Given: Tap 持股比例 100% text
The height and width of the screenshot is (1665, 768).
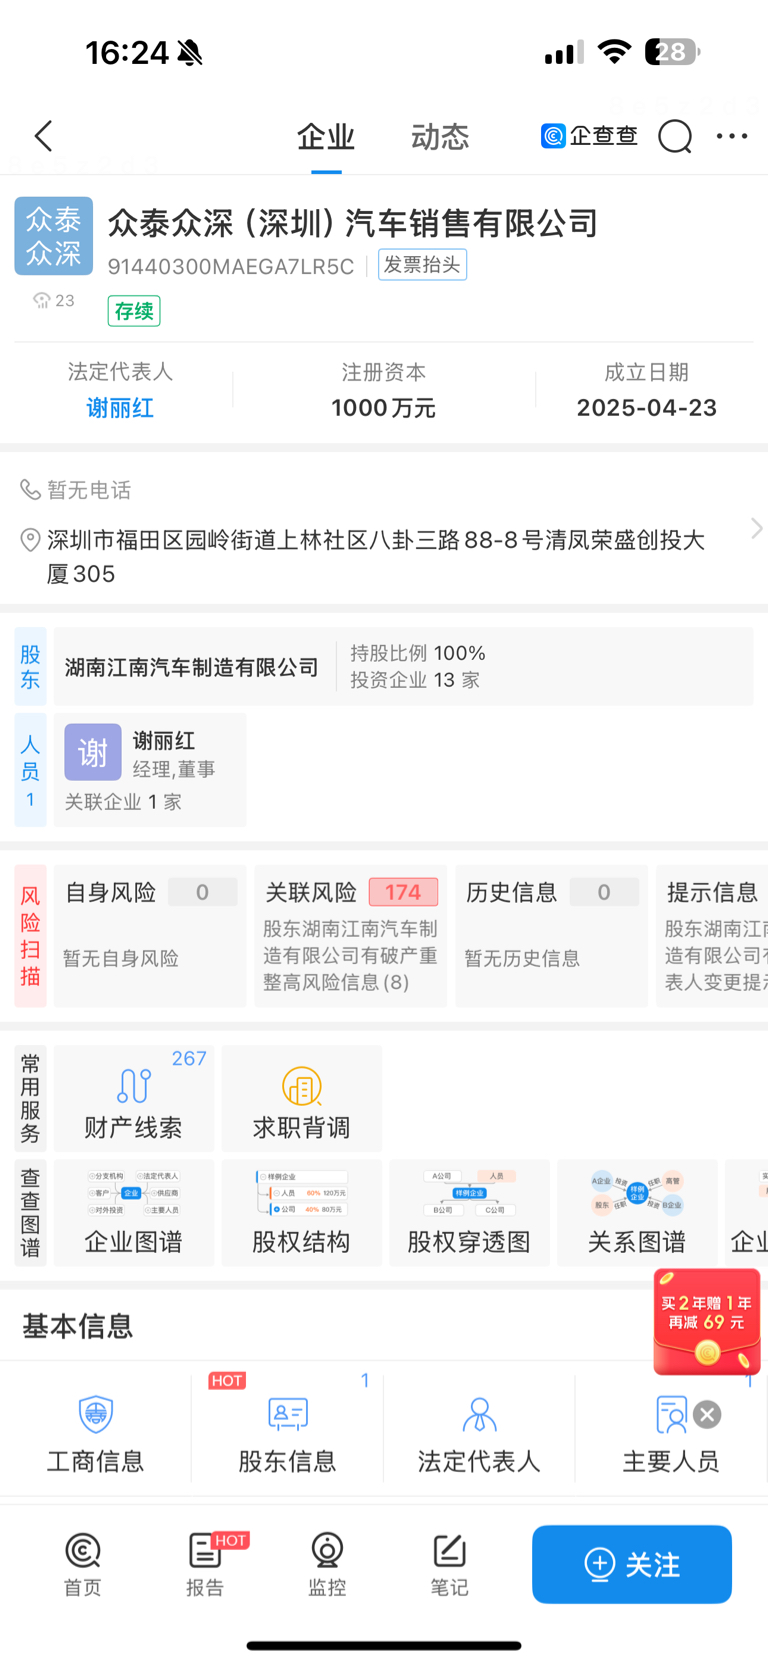Looking at the screenshot, I should click(418, 653).
